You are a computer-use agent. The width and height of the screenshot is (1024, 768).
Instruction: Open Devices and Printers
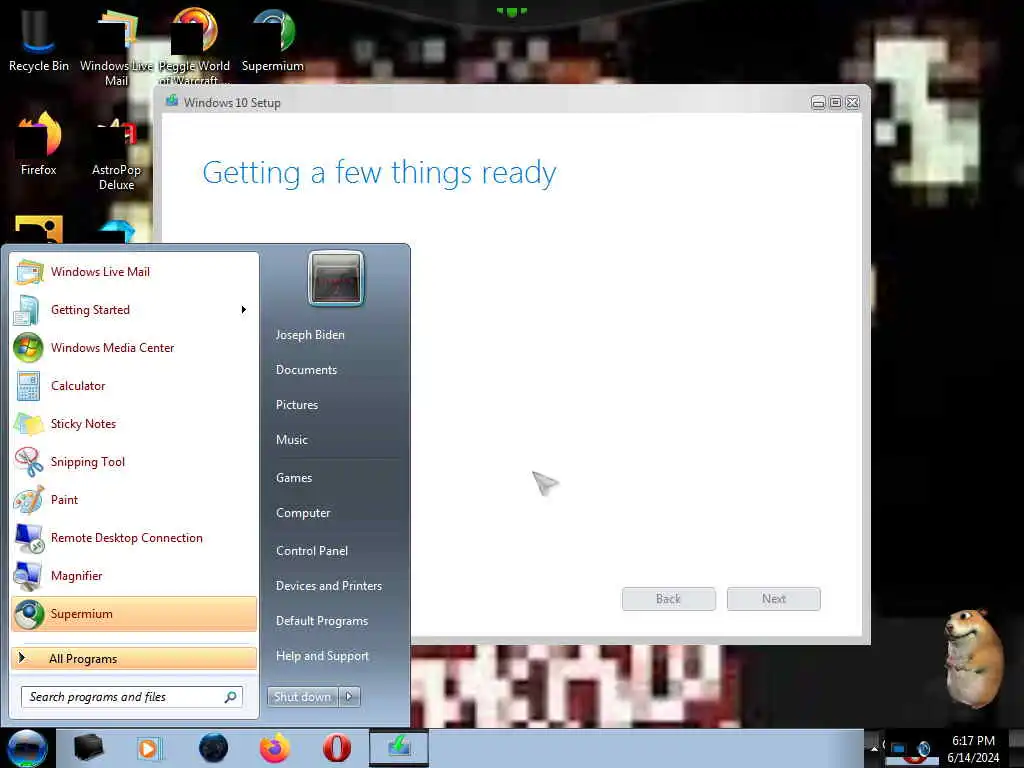[328, 586]
